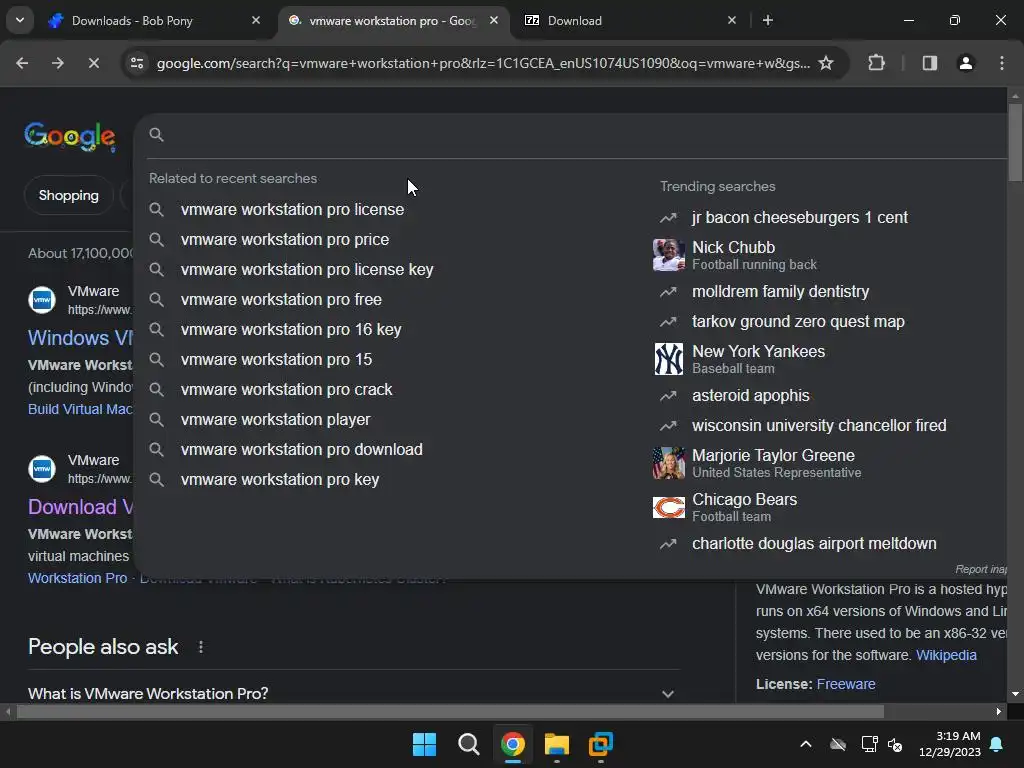Choose suggestion vmware workstation pro key
The image size is (1024, 768).
point(280,480)
